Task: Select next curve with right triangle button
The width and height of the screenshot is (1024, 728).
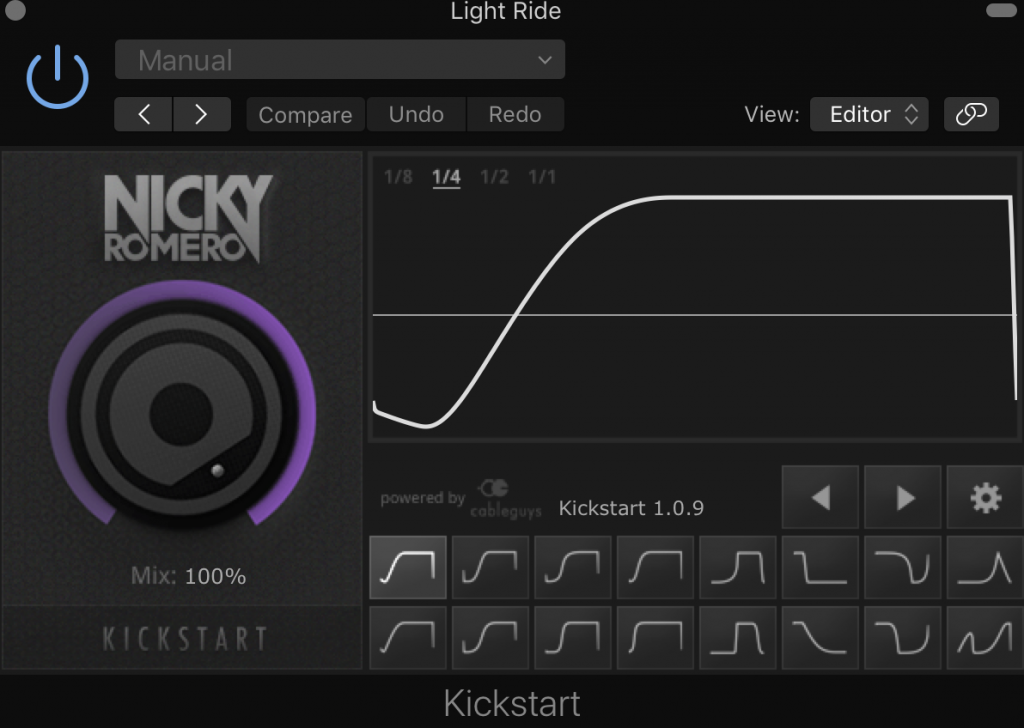Action: coord(903,497)
